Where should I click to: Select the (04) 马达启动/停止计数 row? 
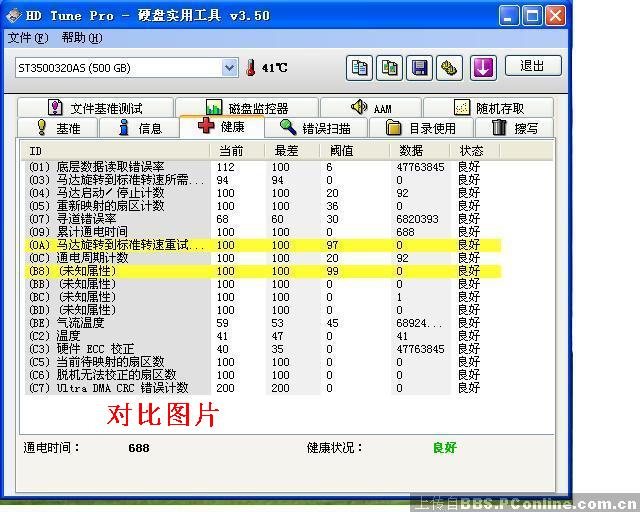(x=262, y=193)
